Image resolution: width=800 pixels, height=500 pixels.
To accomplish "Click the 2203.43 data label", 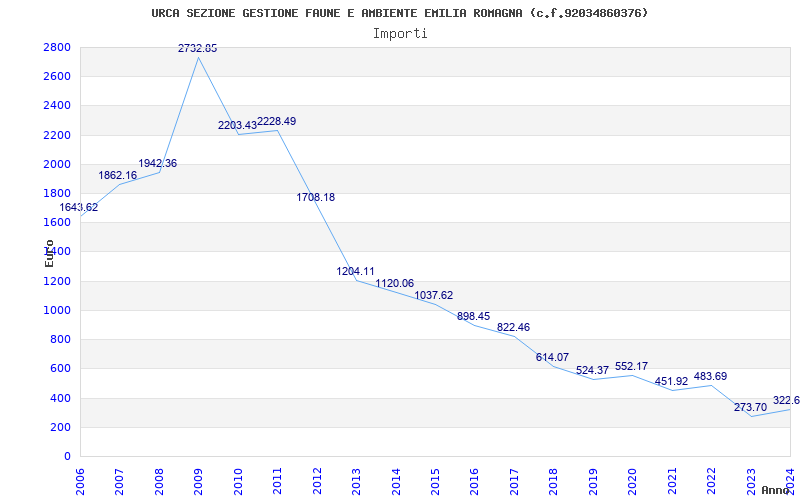I will (237, 126).
